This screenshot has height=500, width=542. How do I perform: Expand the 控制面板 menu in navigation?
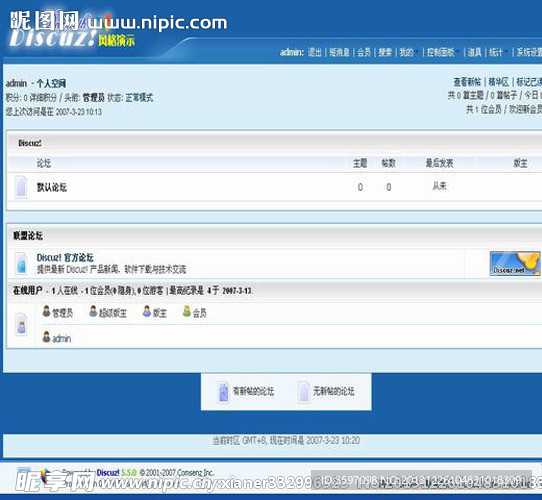440,53
